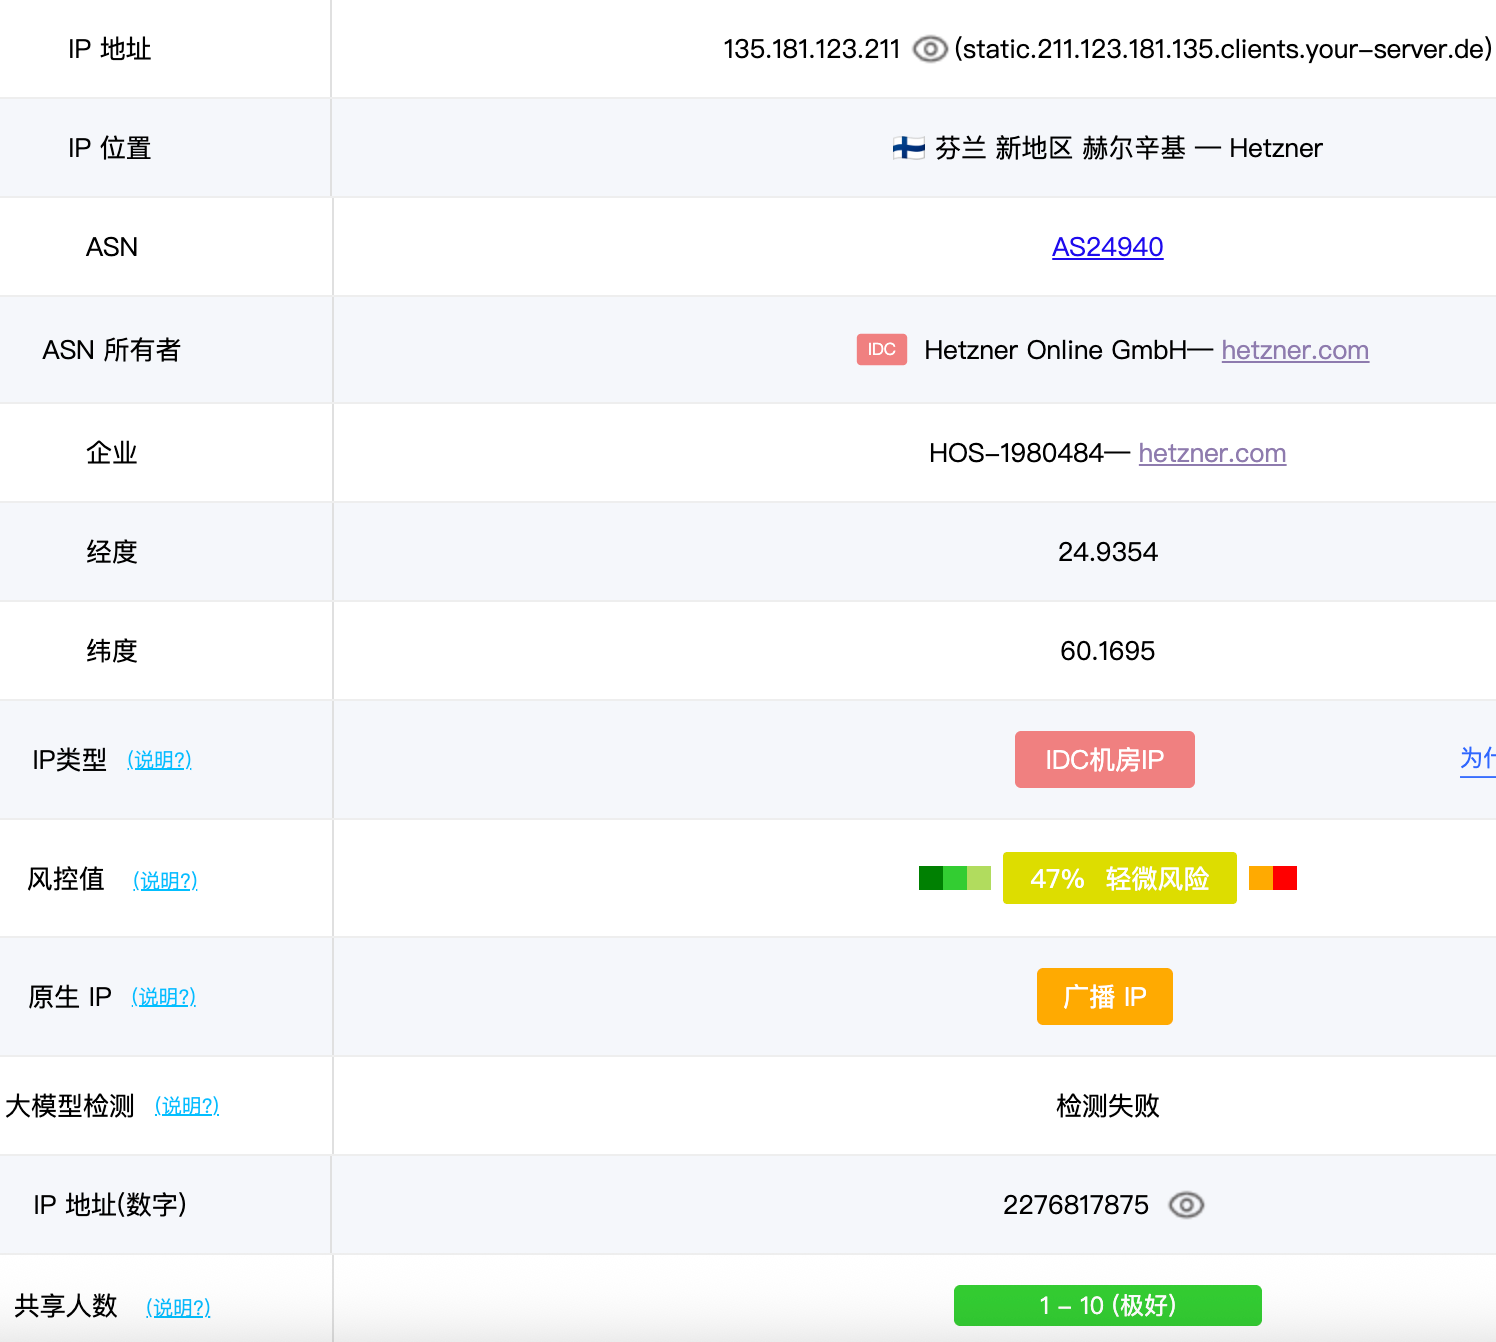Toggle eye icon next to numeric IP 2276817875

[x=1186, y=1205]
